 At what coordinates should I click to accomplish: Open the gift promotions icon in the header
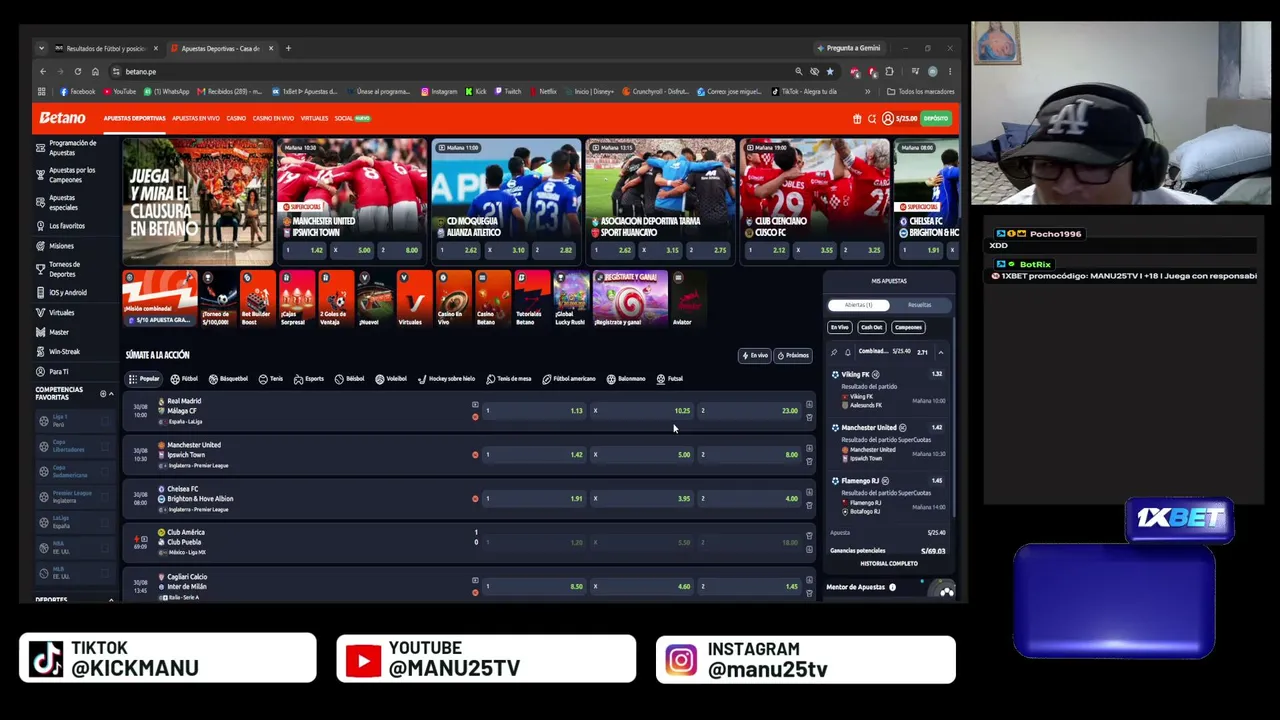[x=857, y=119]
